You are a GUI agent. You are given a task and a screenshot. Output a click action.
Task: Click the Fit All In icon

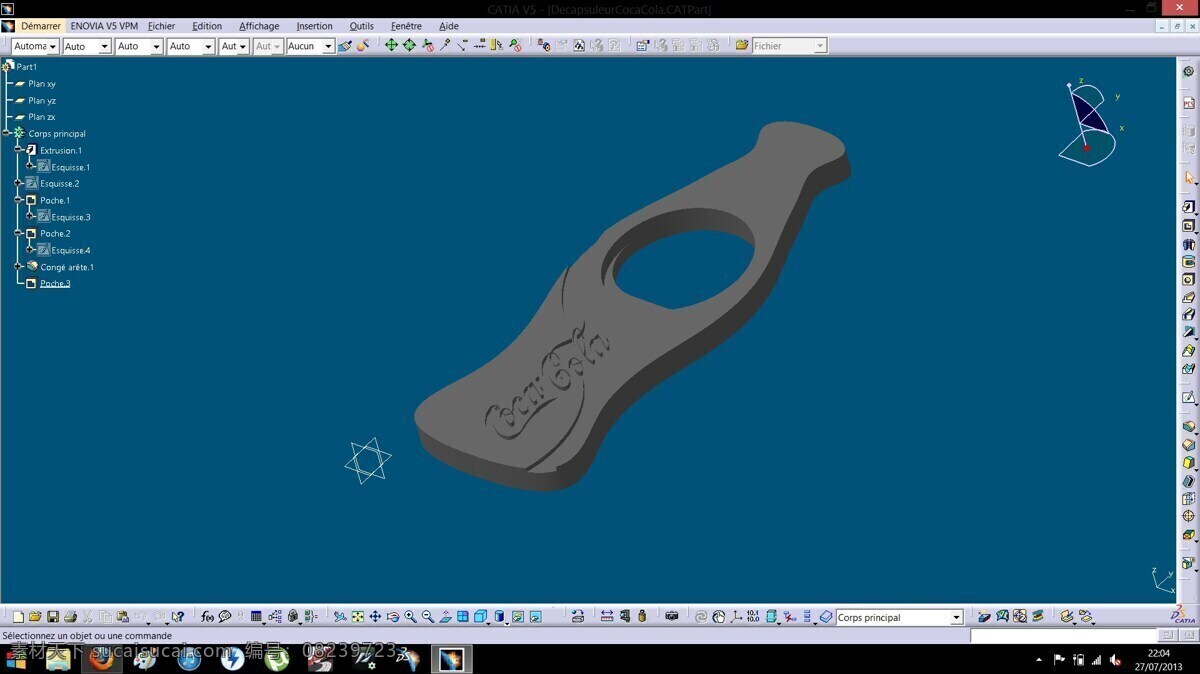click(x=357, y=617)
